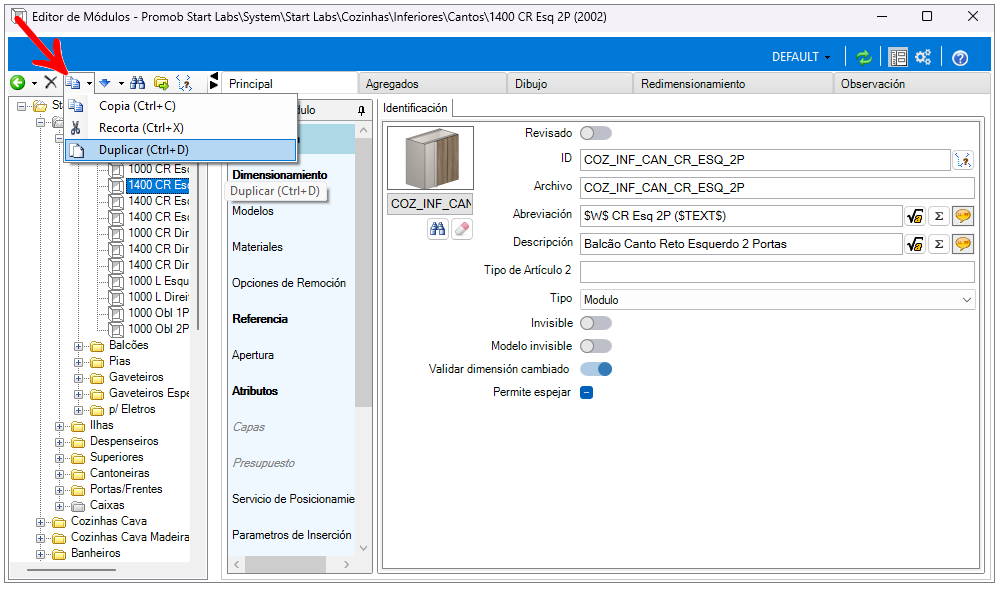Click the COZ_INF_CAN button under the thumbnail
Viewport: 1000px width, 592px height.
tap(431, 204)
